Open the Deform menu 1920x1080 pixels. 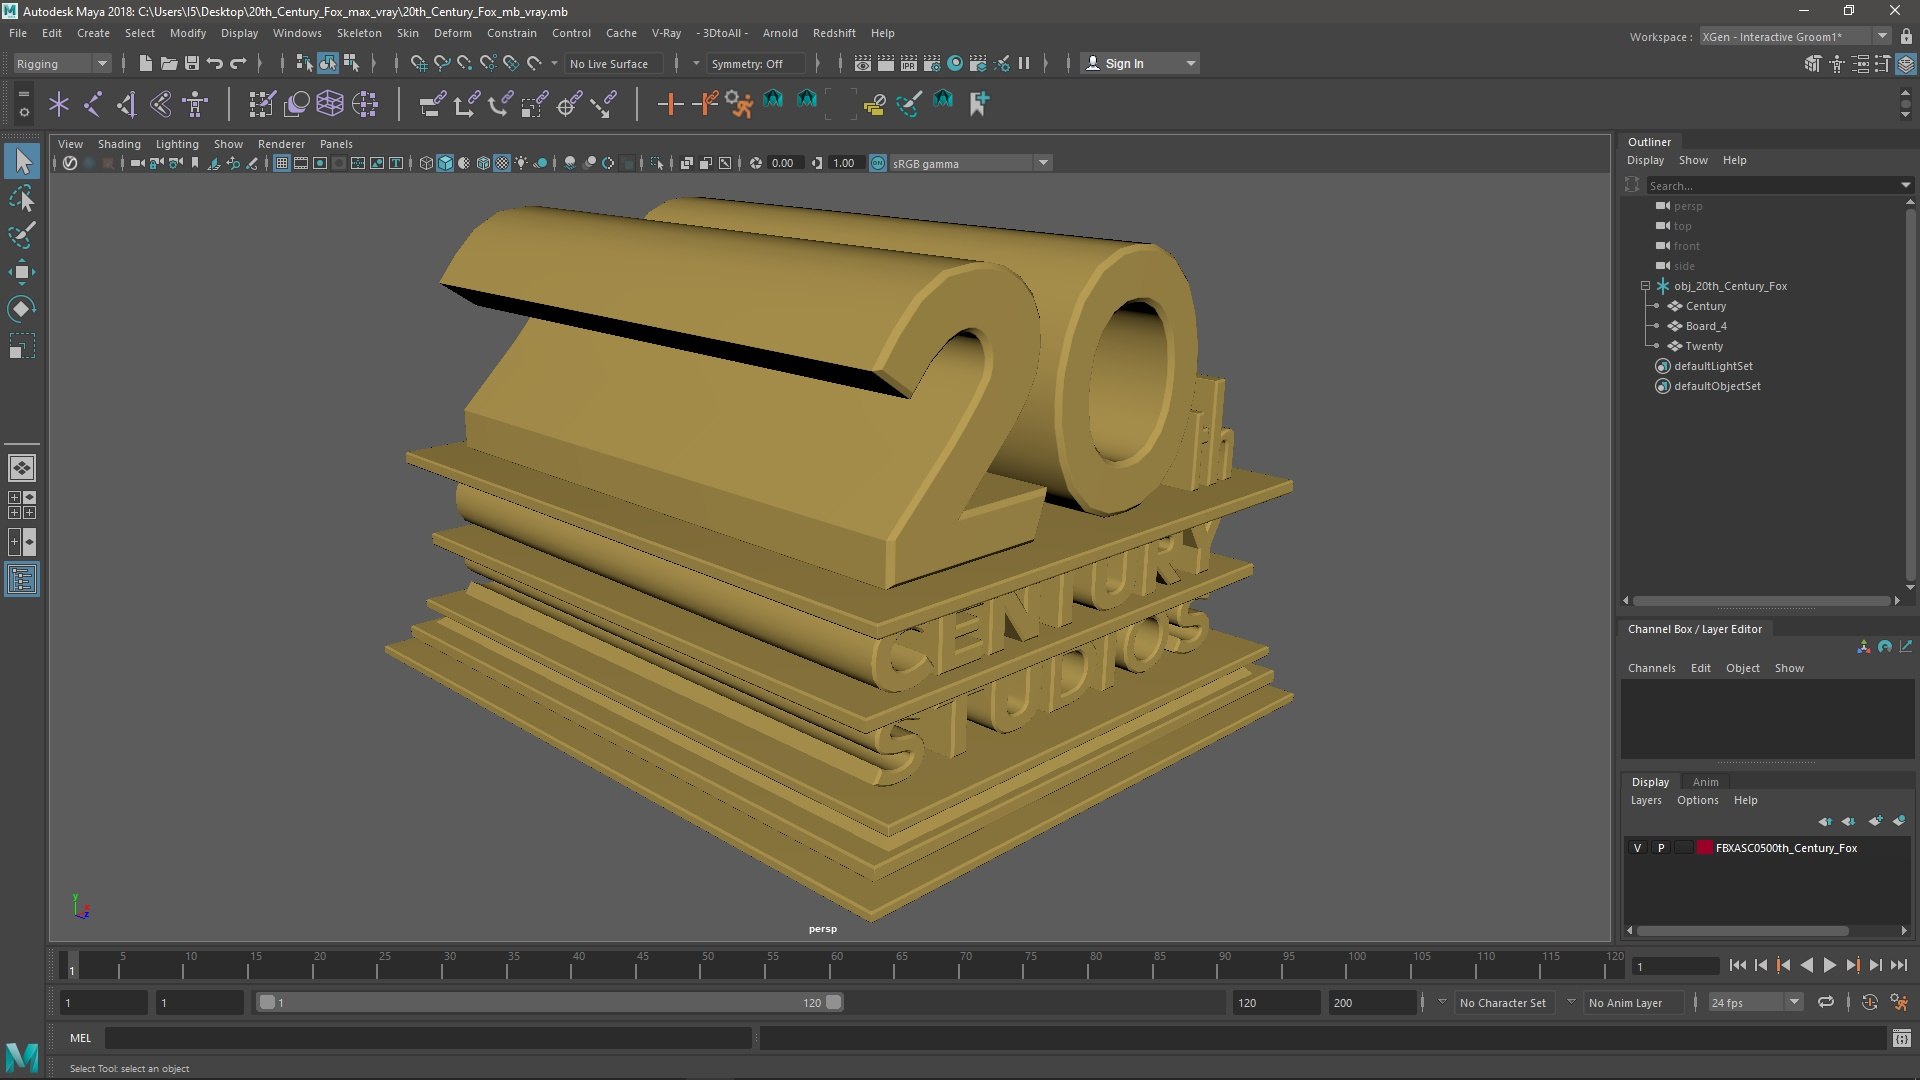pos(452,33)
